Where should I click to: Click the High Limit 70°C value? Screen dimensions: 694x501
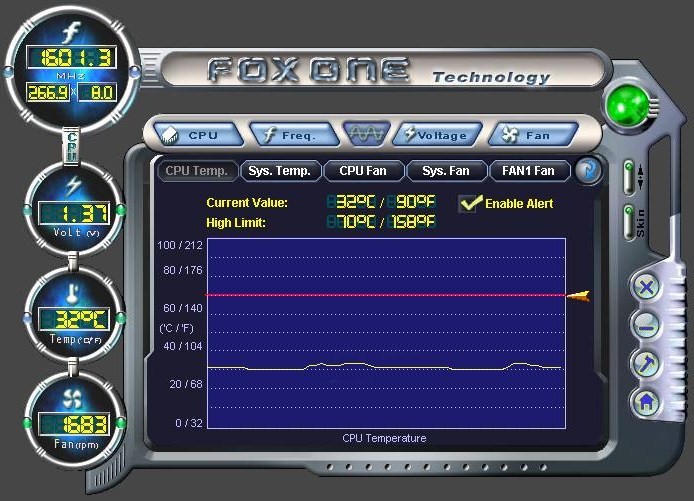[x=351, y=221]
